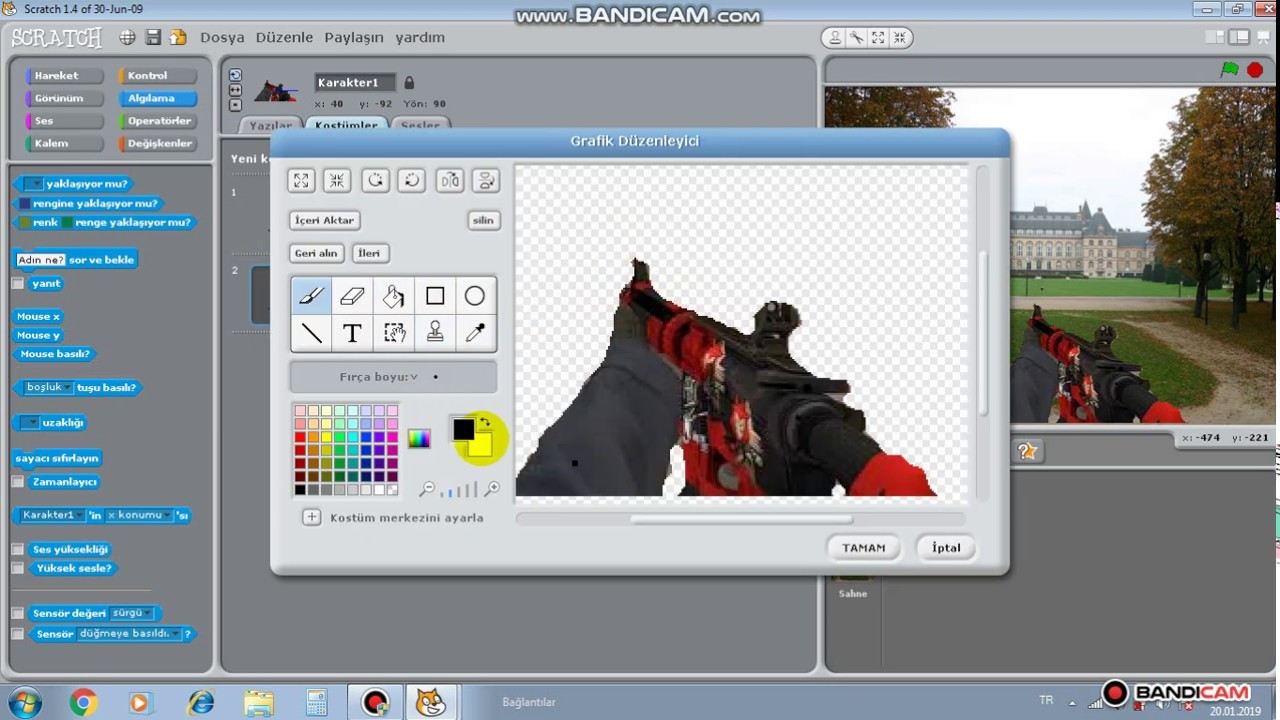Flip image horizontally

pyautogui.click(x=450, y=180)
